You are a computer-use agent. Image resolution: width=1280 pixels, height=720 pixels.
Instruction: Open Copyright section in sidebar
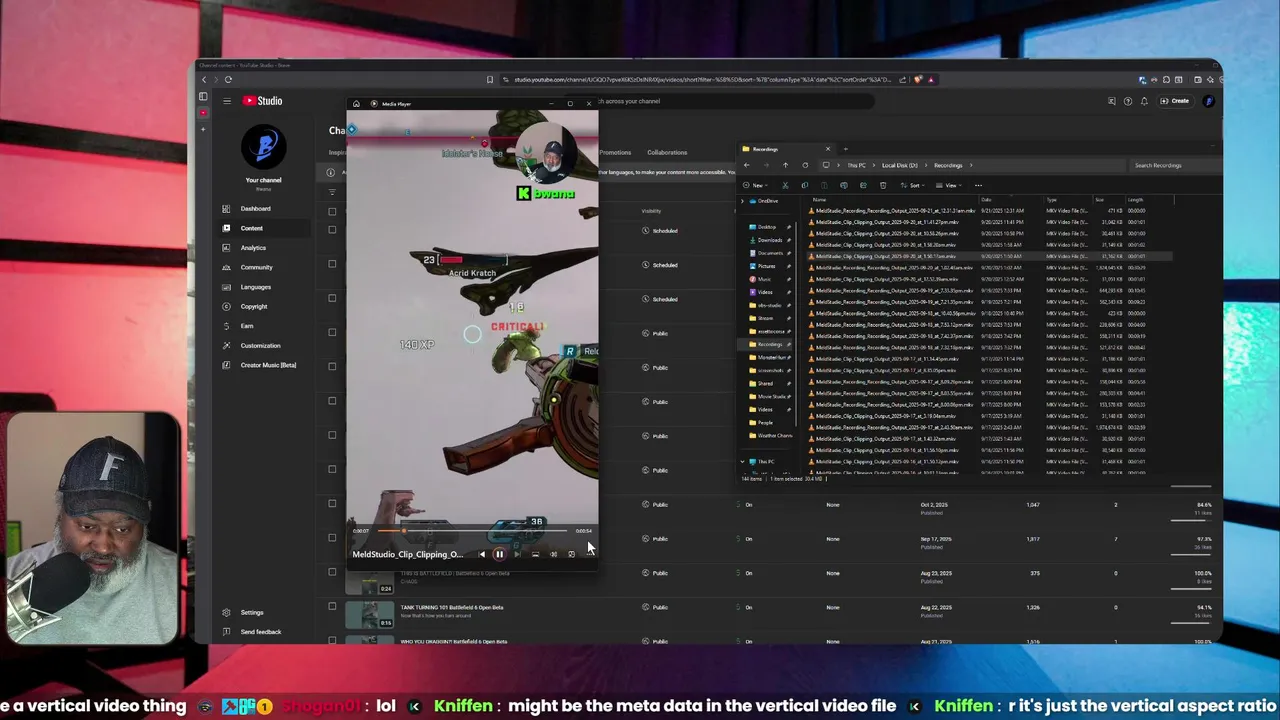click(254, 307)
